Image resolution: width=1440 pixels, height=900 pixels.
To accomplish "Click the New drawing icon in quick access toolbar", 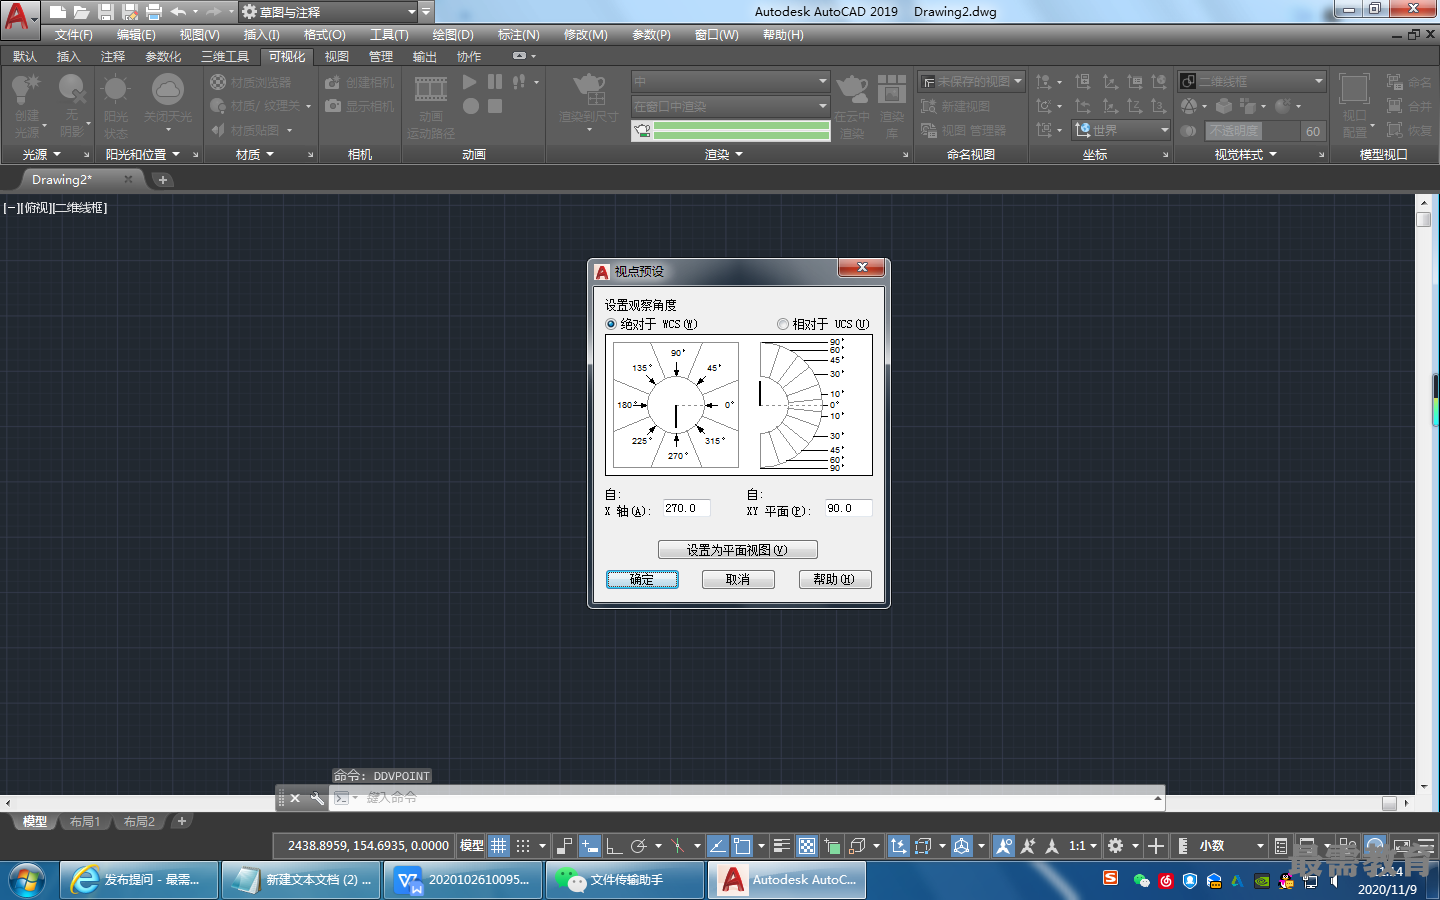I will (58, 12).
